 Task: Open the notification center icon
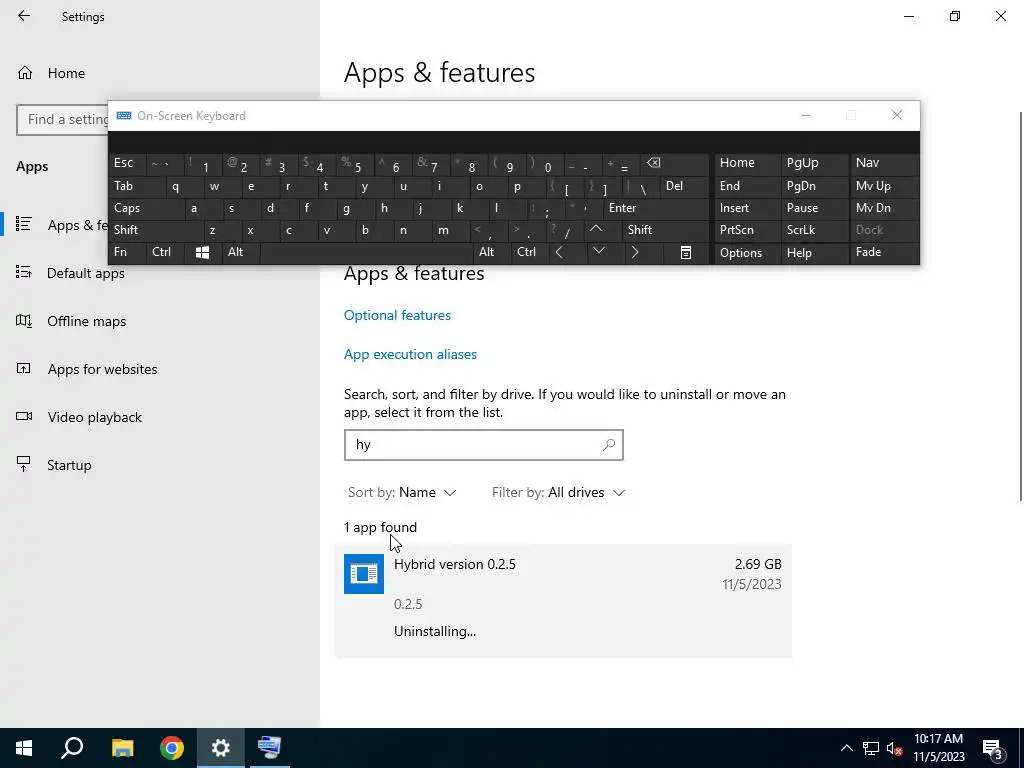[x=993, y=748]
